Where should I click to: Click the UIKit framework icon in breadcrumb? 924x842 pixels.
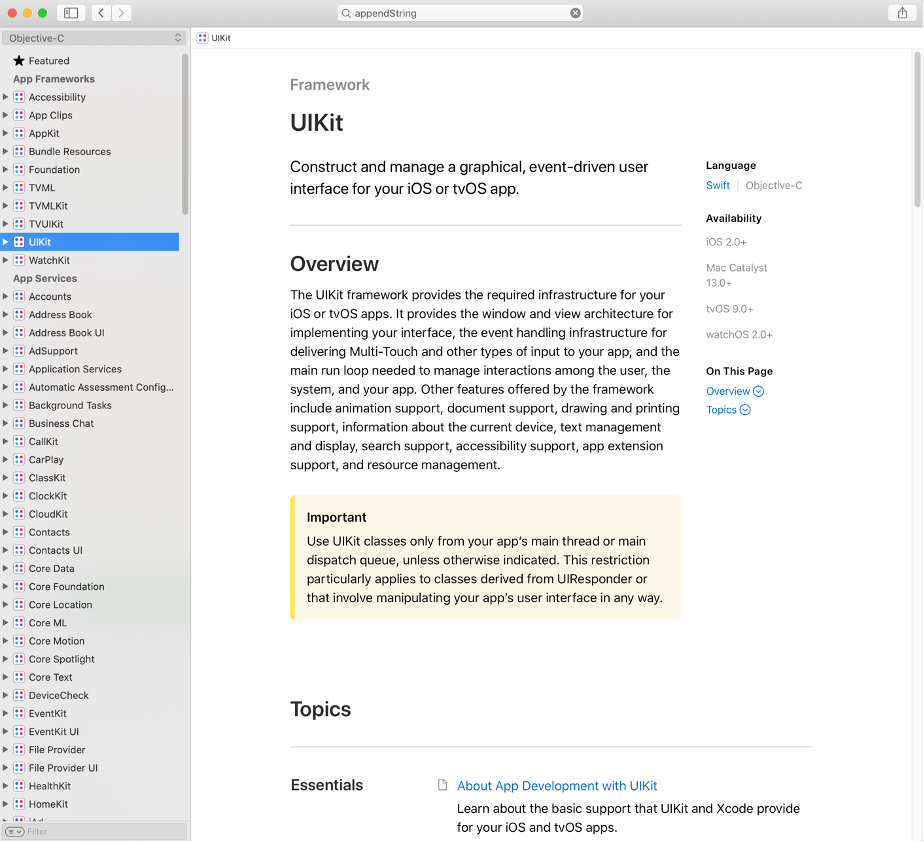[203, 38]
